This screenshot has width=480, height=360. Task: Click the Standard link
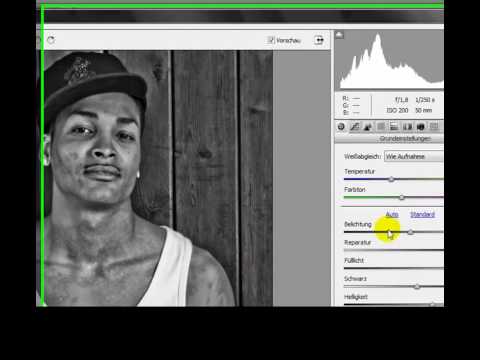click(422, 214)
